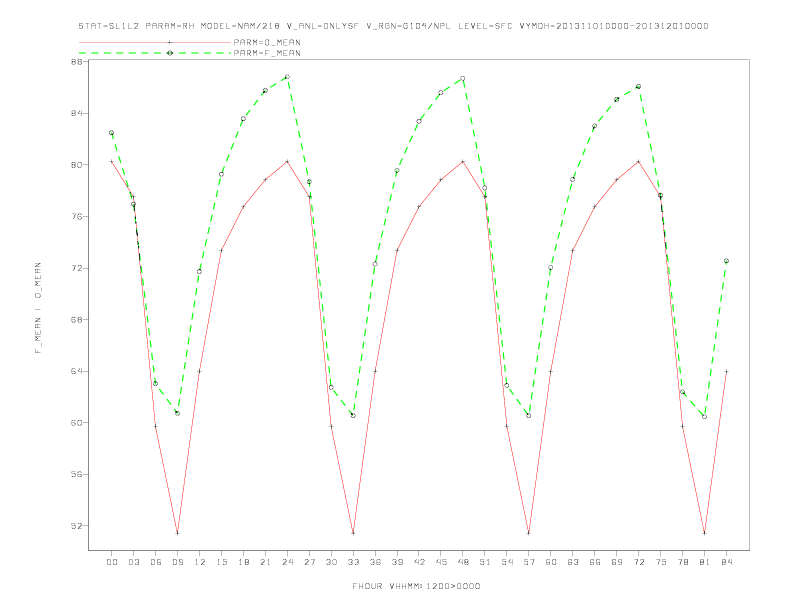Click y-axis tick label 56
Viewport: 792px width, 612px height.
click(x=77, y=474)
